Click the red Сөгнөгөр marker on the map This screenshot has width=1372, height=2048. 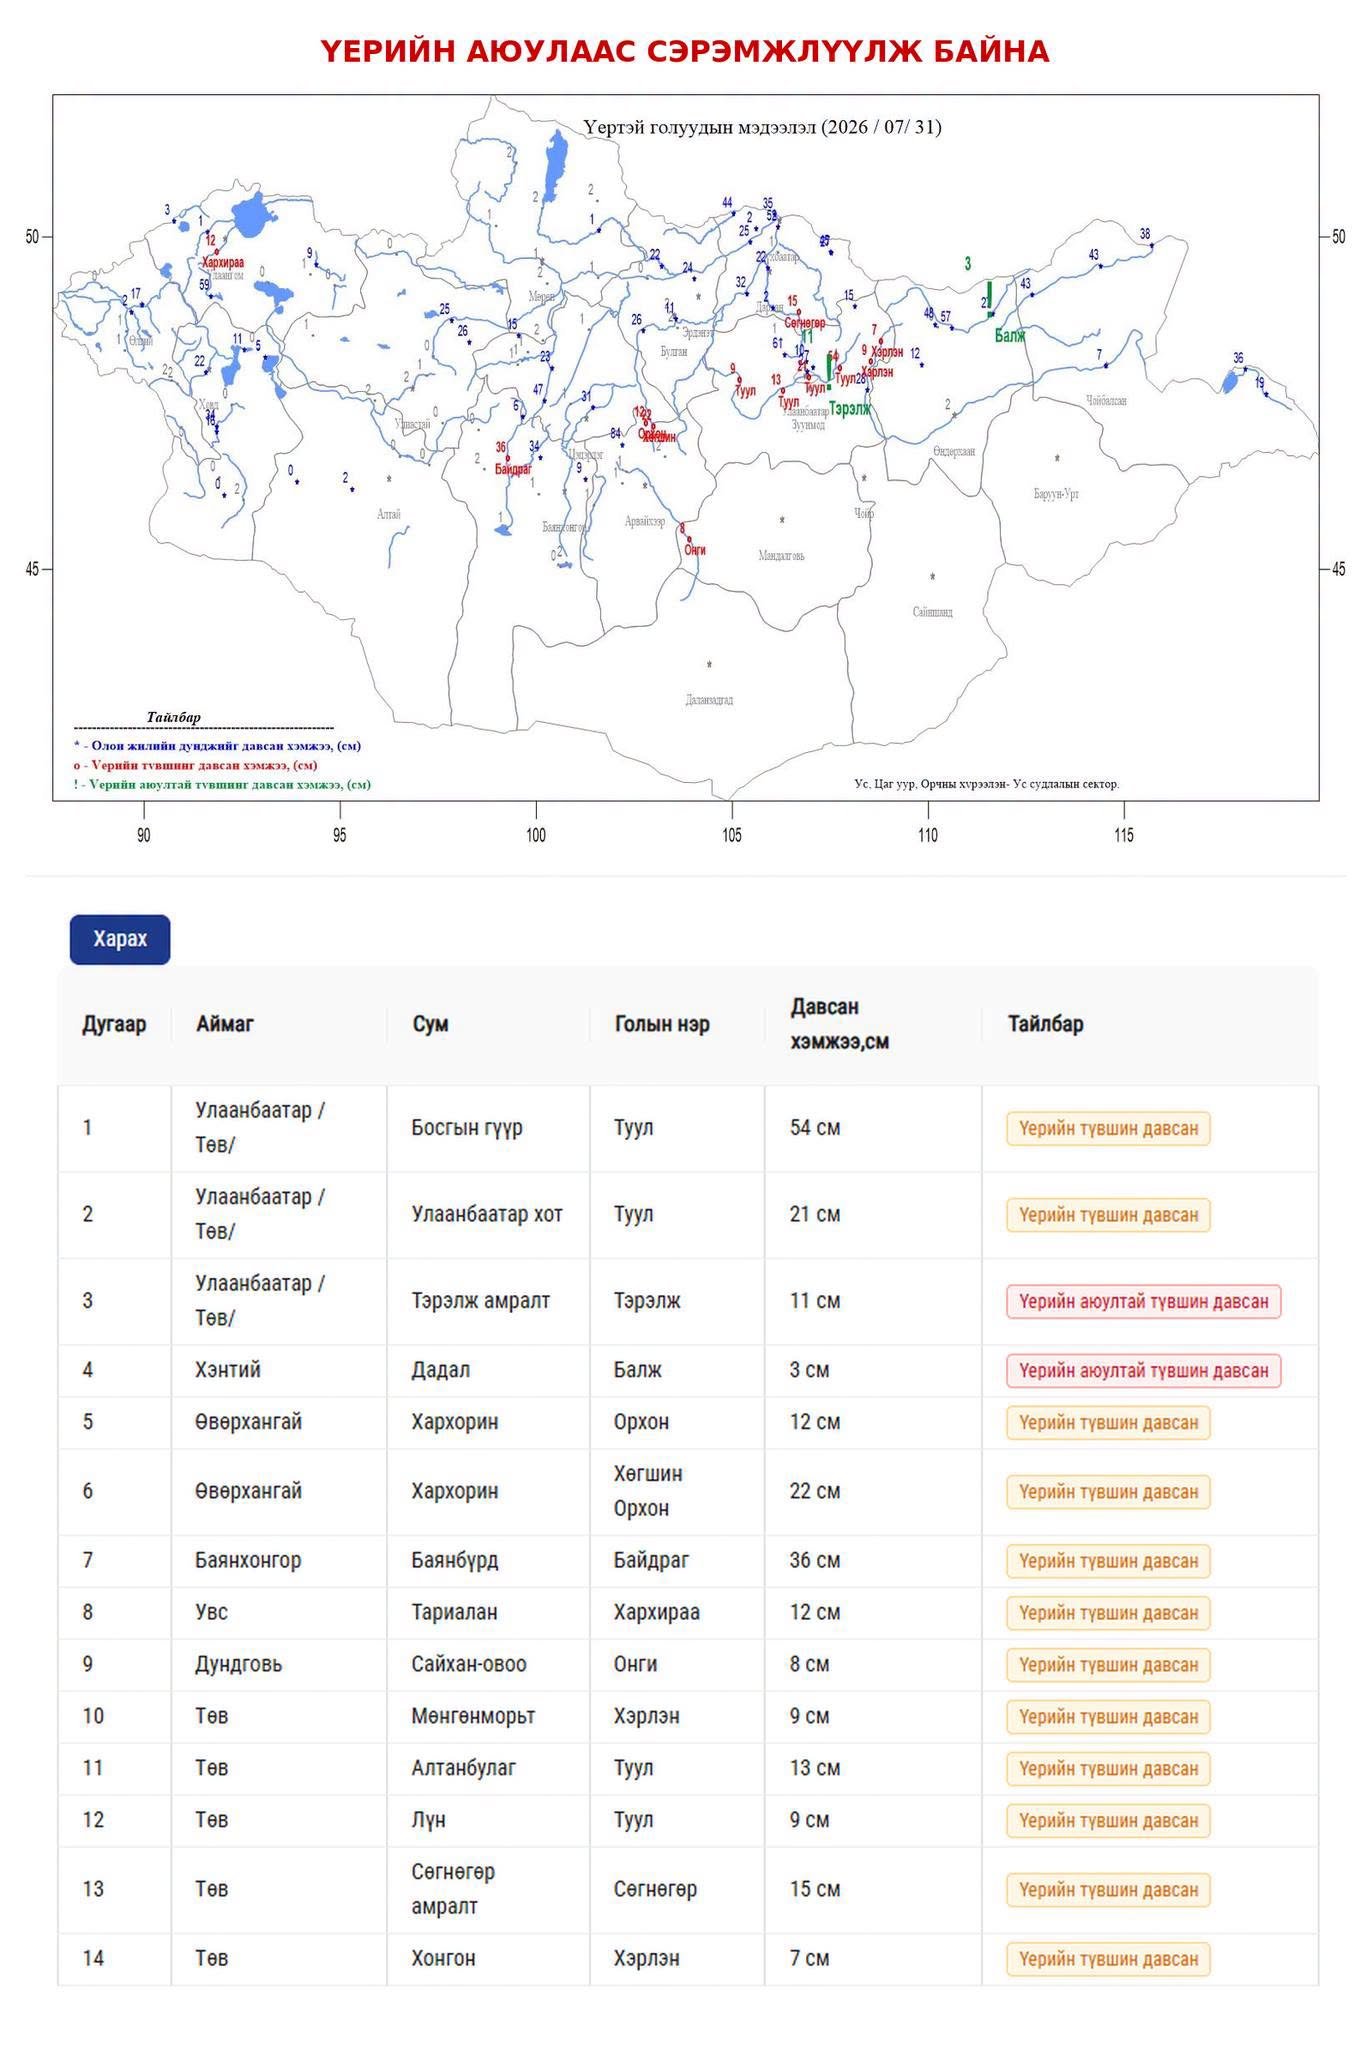point(797,312)
